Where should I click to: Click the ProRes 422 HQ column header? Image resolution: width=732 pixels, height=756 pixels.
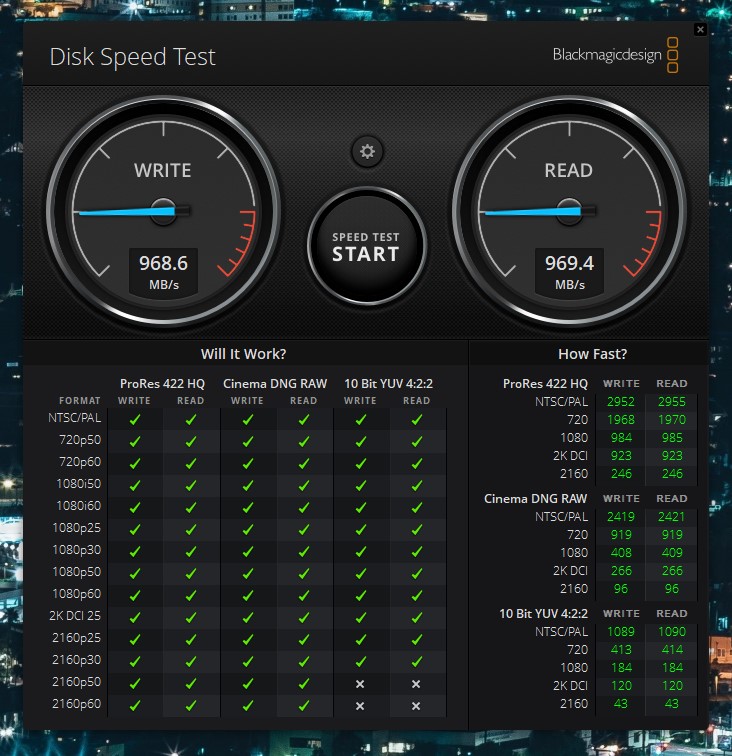pos(163,384)
